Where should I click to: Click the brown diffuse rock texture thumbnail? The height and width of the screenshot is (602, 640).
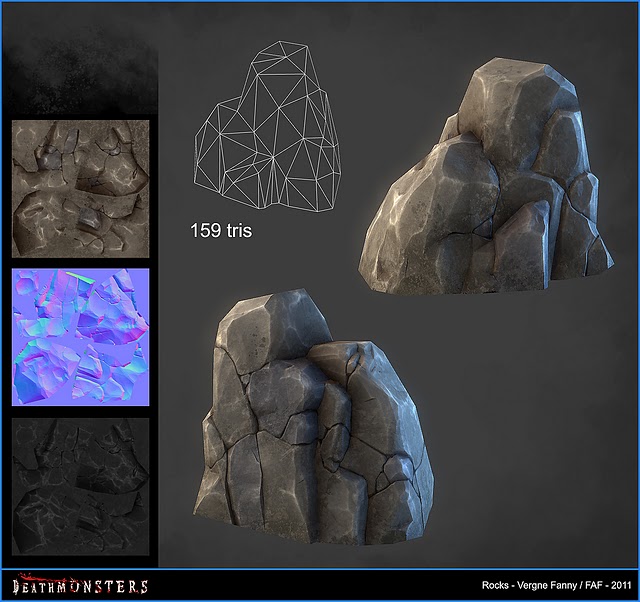80,189
